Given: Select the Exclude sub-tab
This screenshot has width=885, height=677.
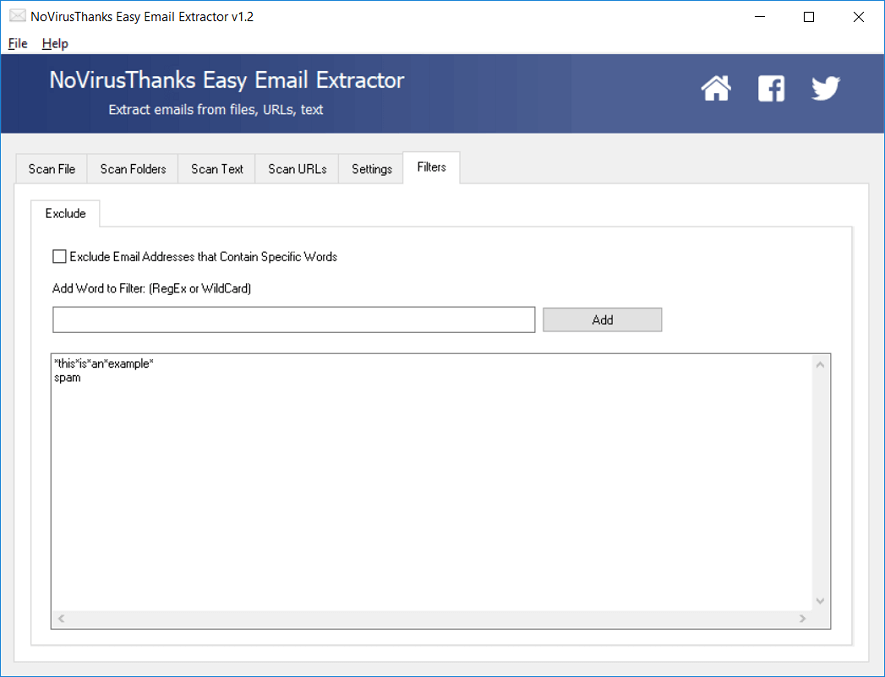Looking at the screenshot, I should 65,213.
